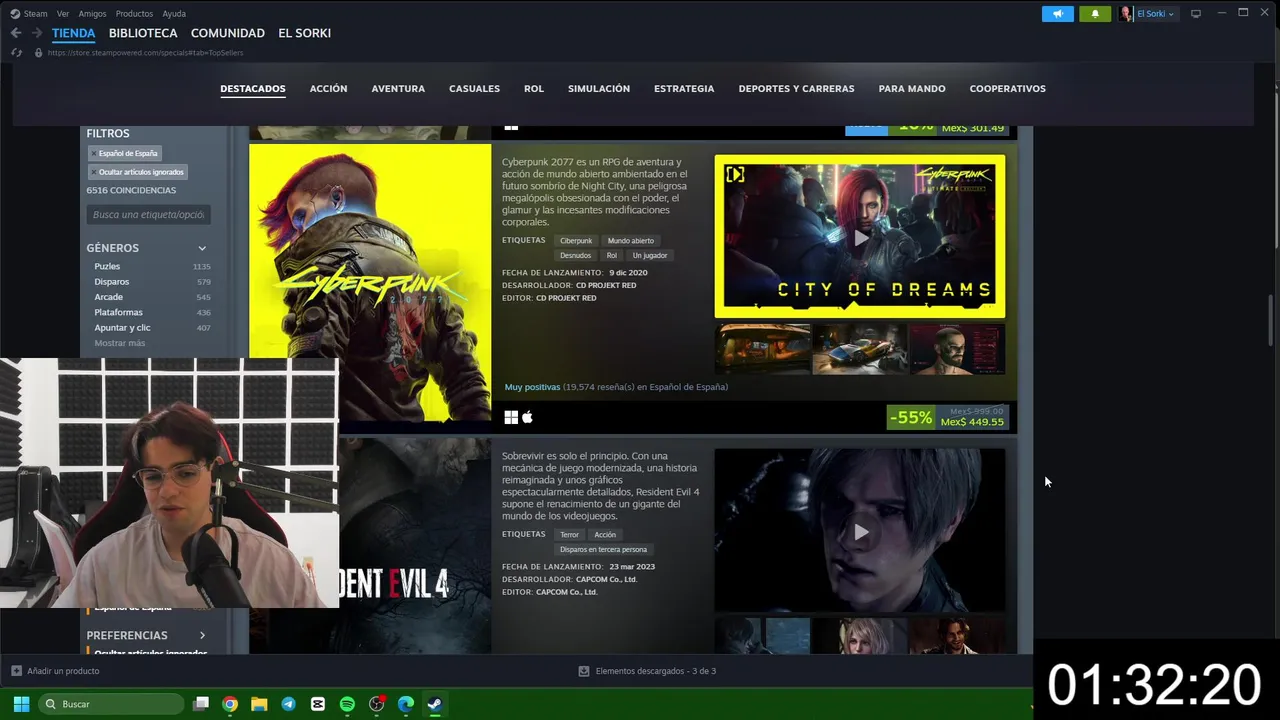Show more genres with Mostrar más
This screenshot has width=1280, height=720.
[x=119, y=343]
